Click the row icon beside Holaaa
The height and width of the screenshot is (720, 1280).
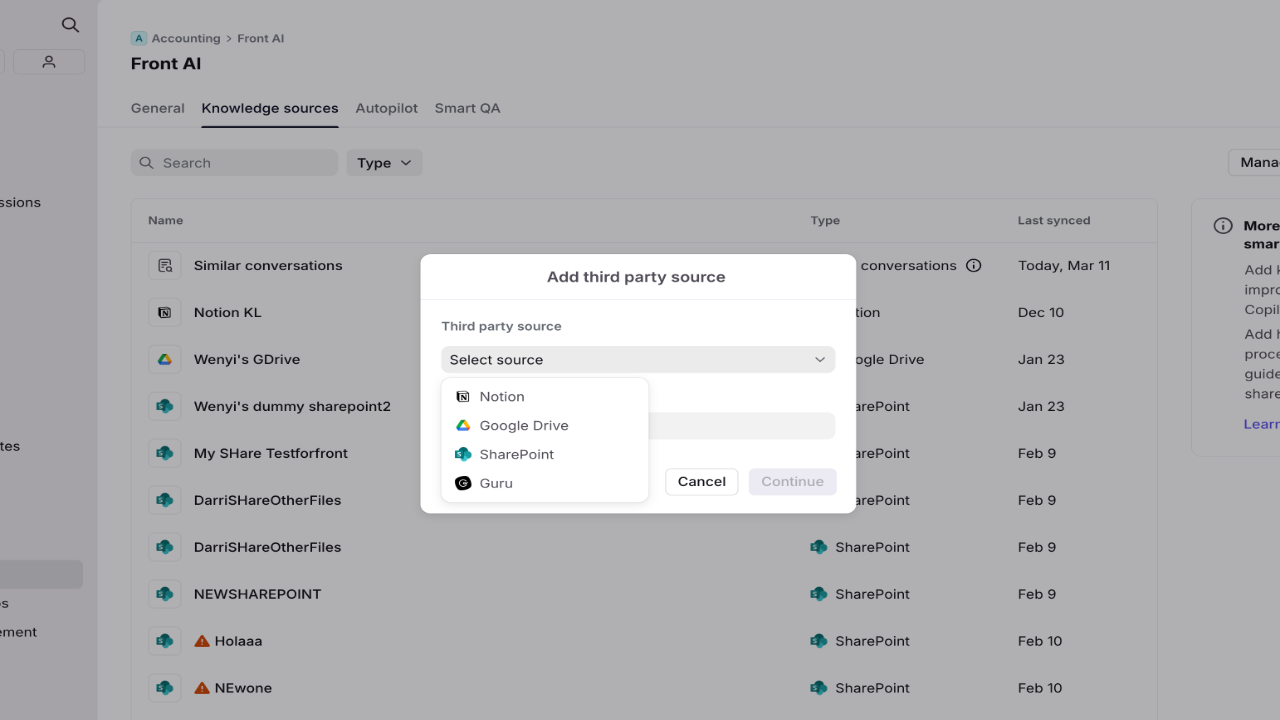(x=165, y=641)
